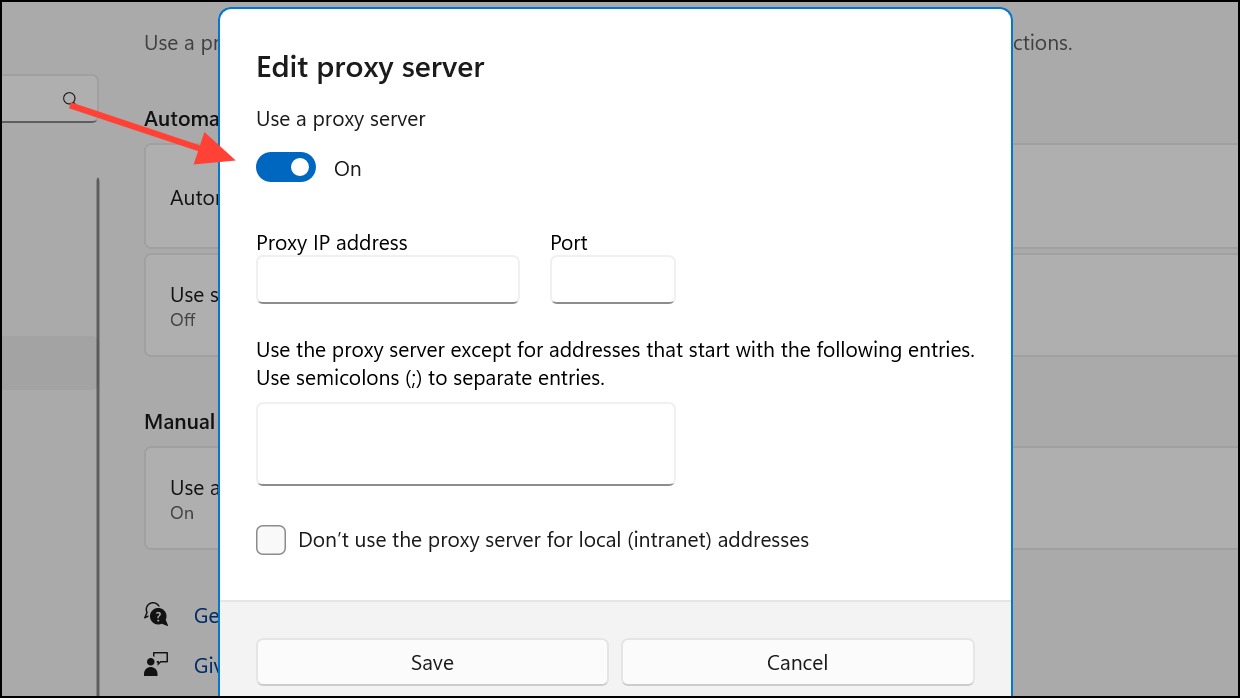Screen dimensions: 1240x698
Task: Open the Give feedback icon in Settings
Action: pyautogui.click(x=156, y=662)
